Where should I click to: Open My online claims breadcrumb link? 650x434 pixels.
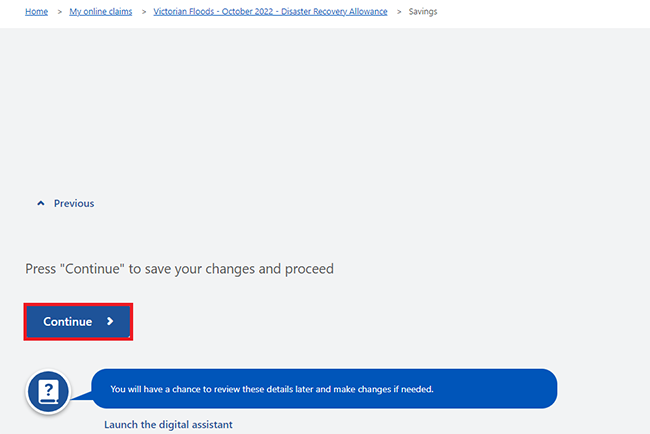(101, 12)
